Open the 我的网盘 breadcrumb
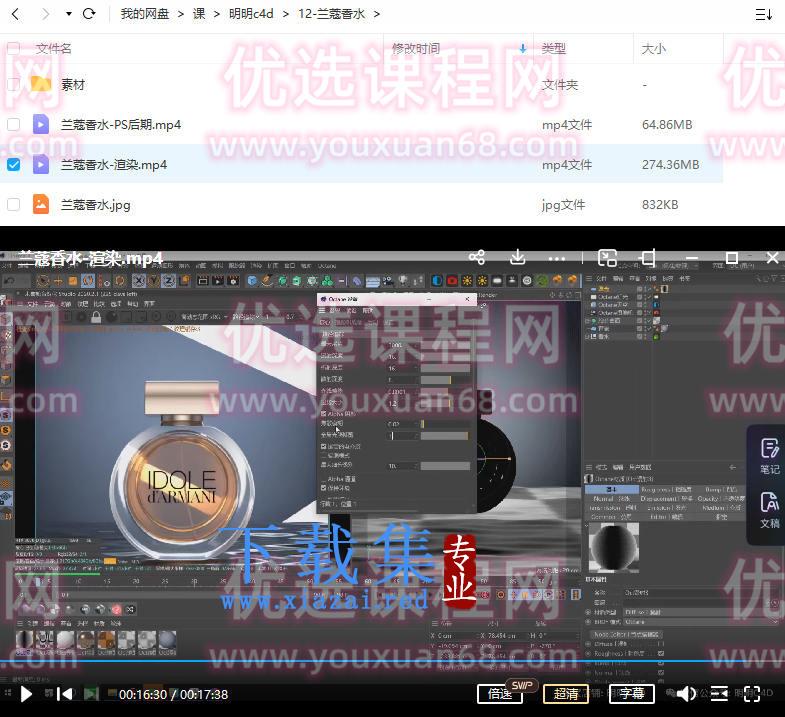The image size is (785, 717). [144, 14]
